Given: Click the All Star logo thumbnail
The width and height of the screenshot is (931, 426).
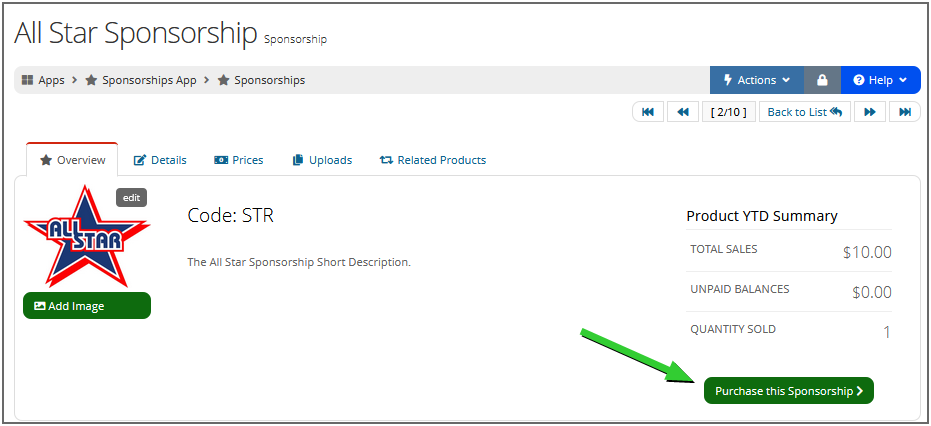Looking at the screenshot, I should pos(86,237).
